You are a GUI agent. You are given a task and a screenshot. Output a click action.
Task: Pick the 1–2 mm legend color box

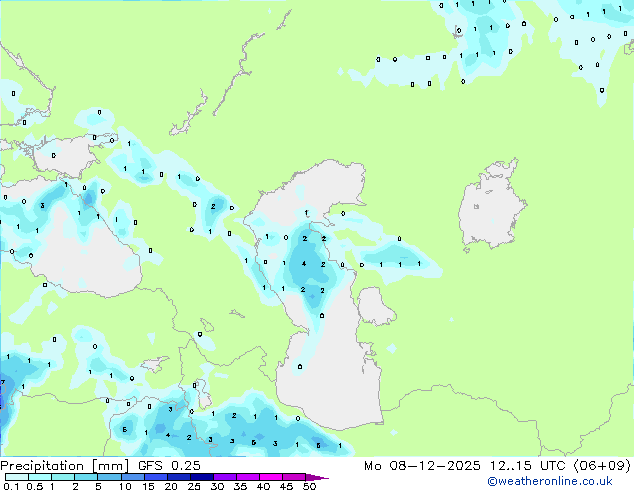(63, 477)
